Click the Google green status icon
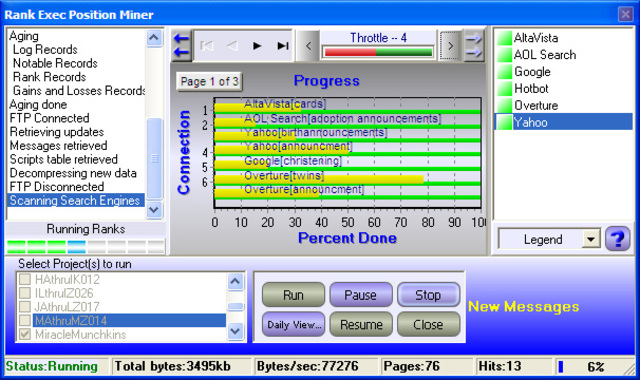 [504, 71]
